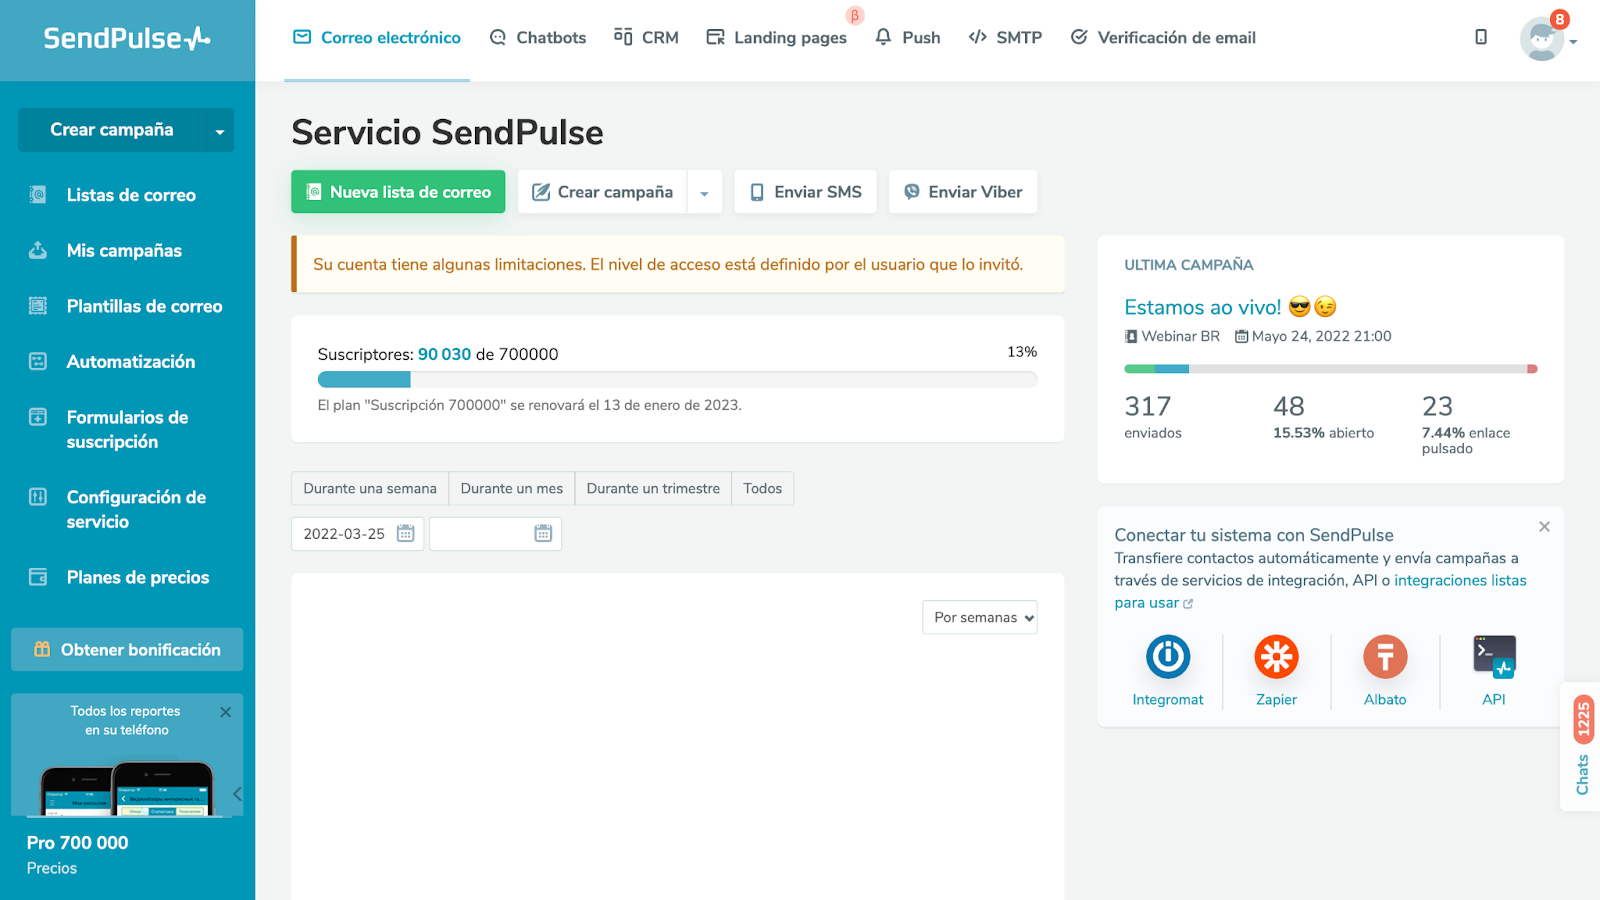The height and width of the screenshot is (900, 1600).
Task: Select the Todos period filter
Action: pos(763,489)
